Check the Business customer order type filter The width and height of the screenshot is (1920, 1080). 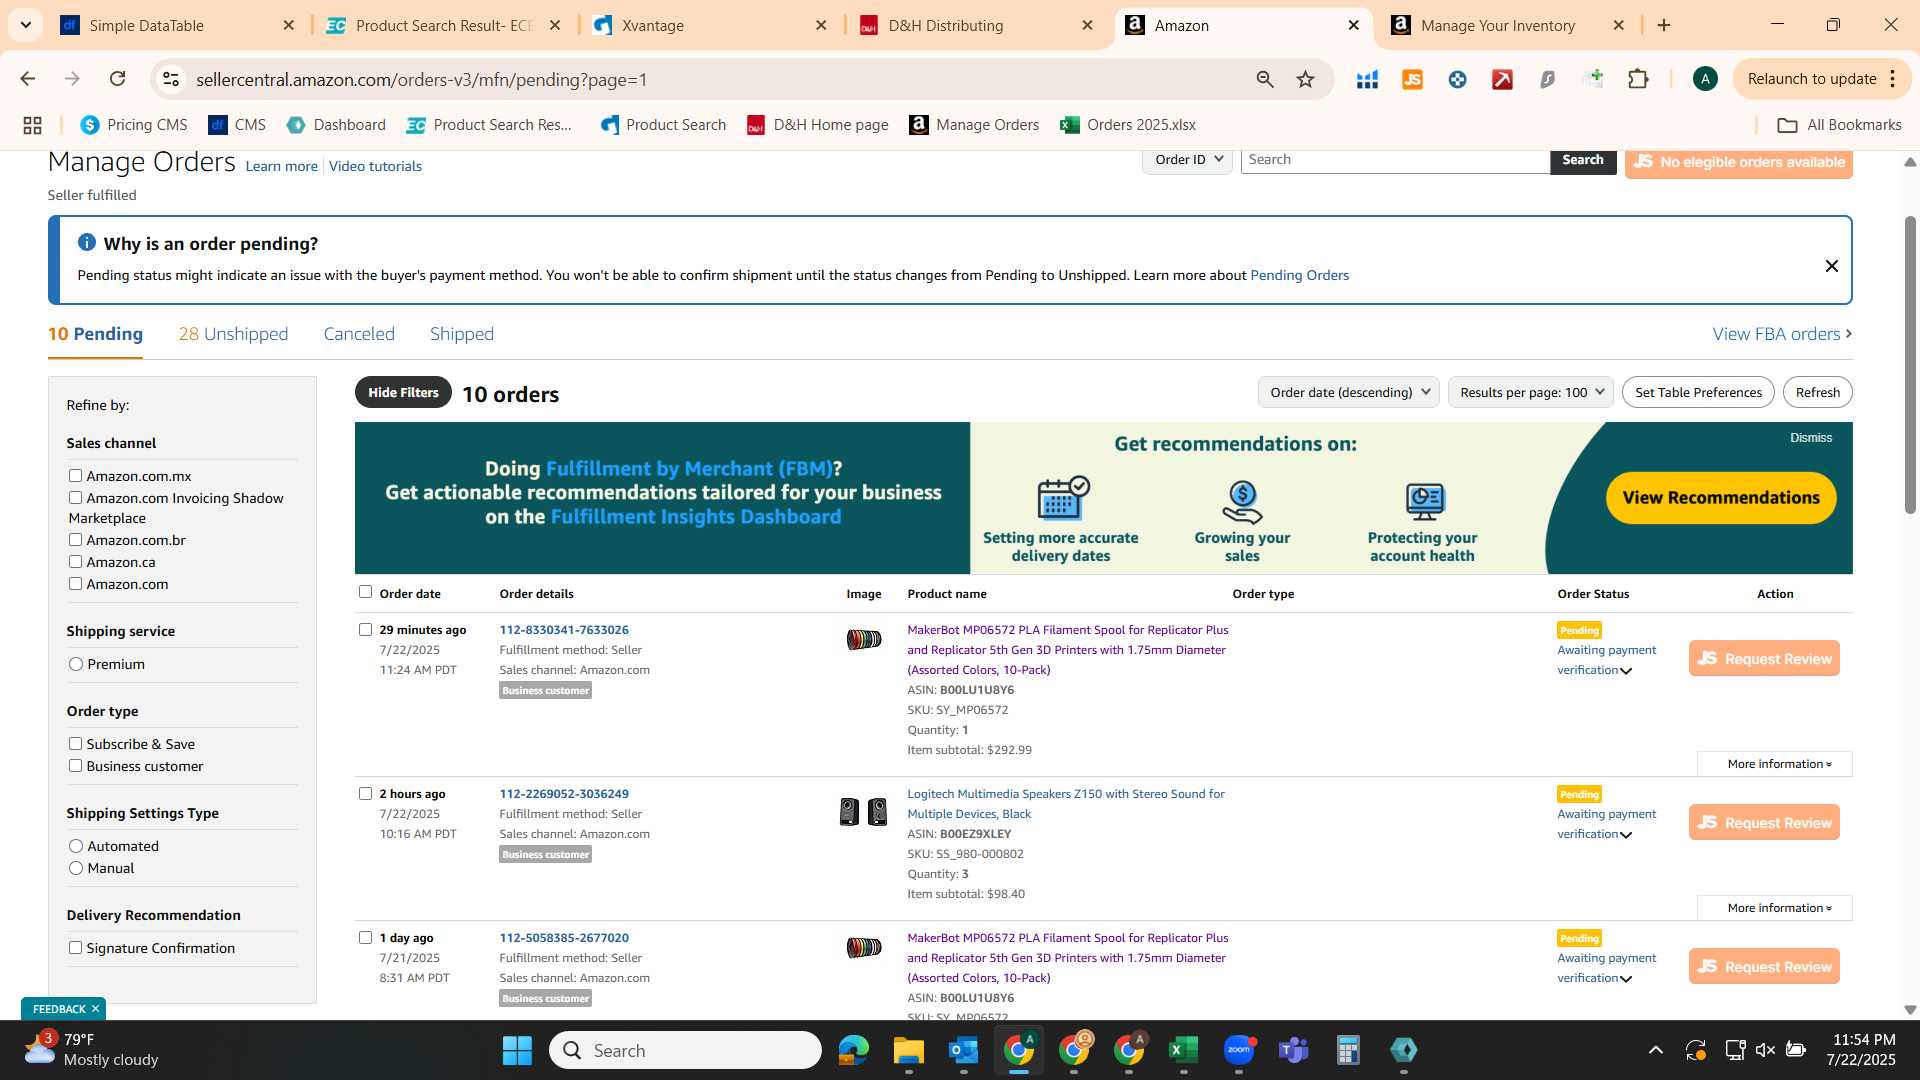coord(75,766)
